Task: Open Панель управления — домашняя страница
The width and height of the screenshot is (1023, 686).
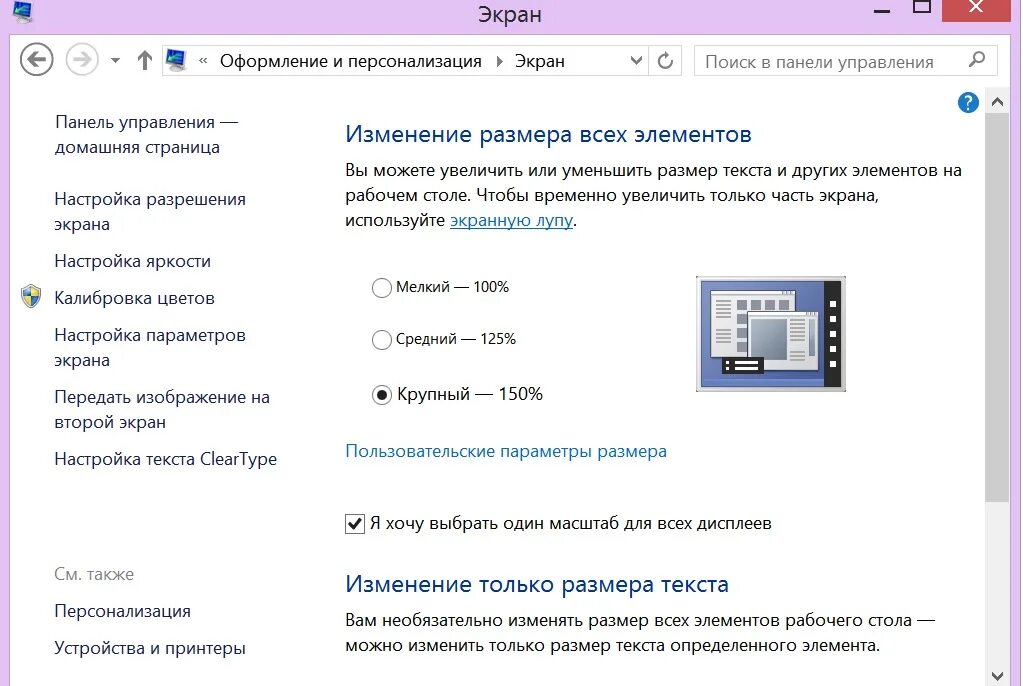Action: pos(146,134)
